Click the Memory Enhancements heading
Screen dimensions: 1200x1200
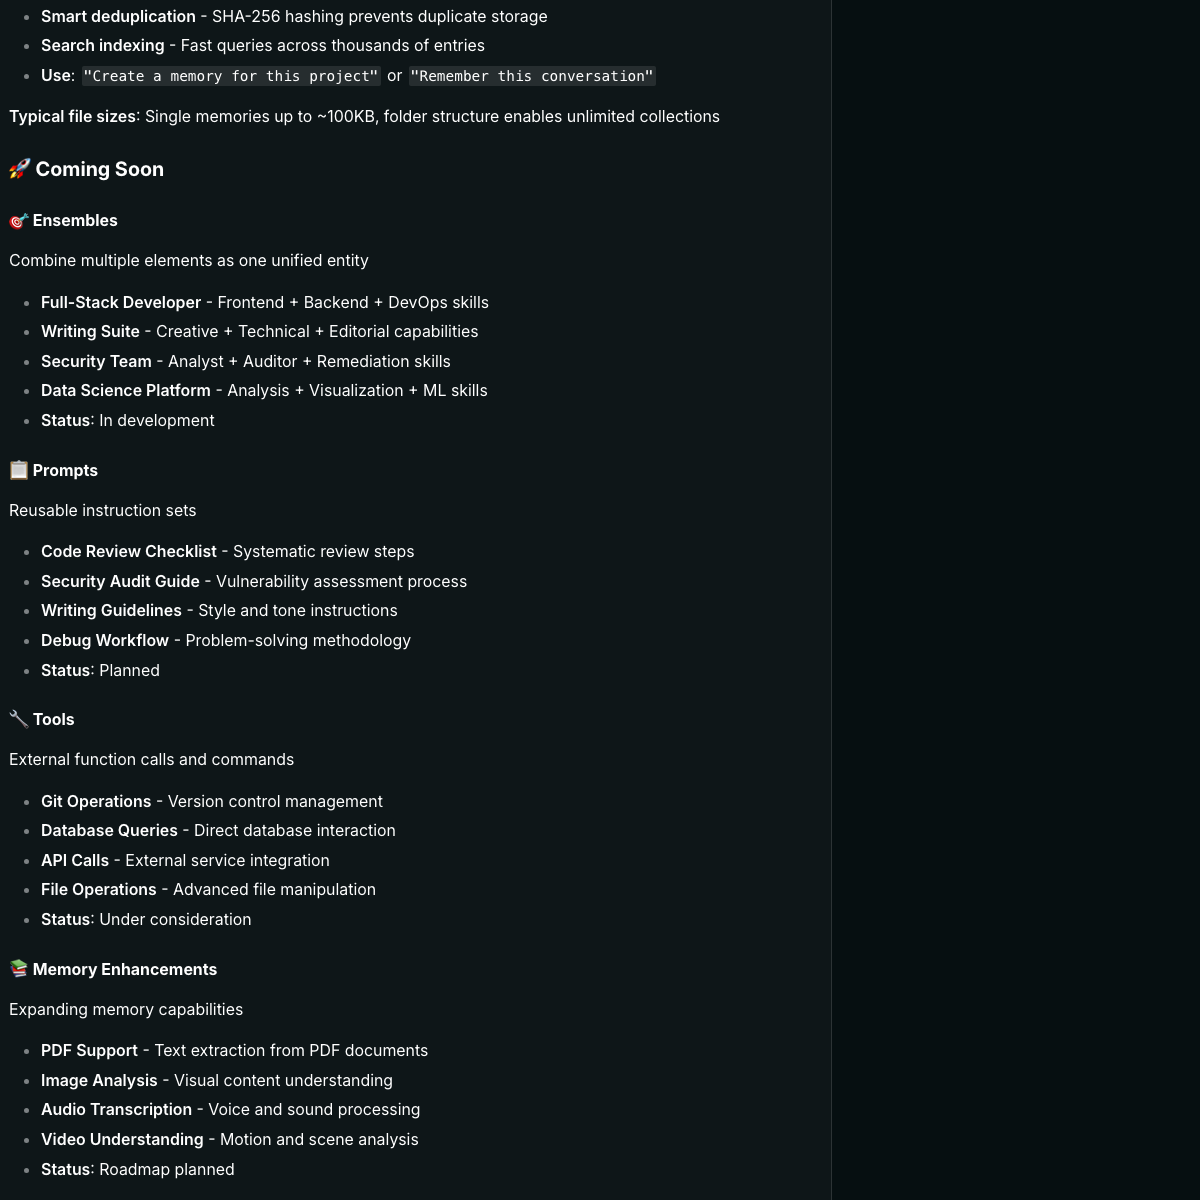coord(124,969)
